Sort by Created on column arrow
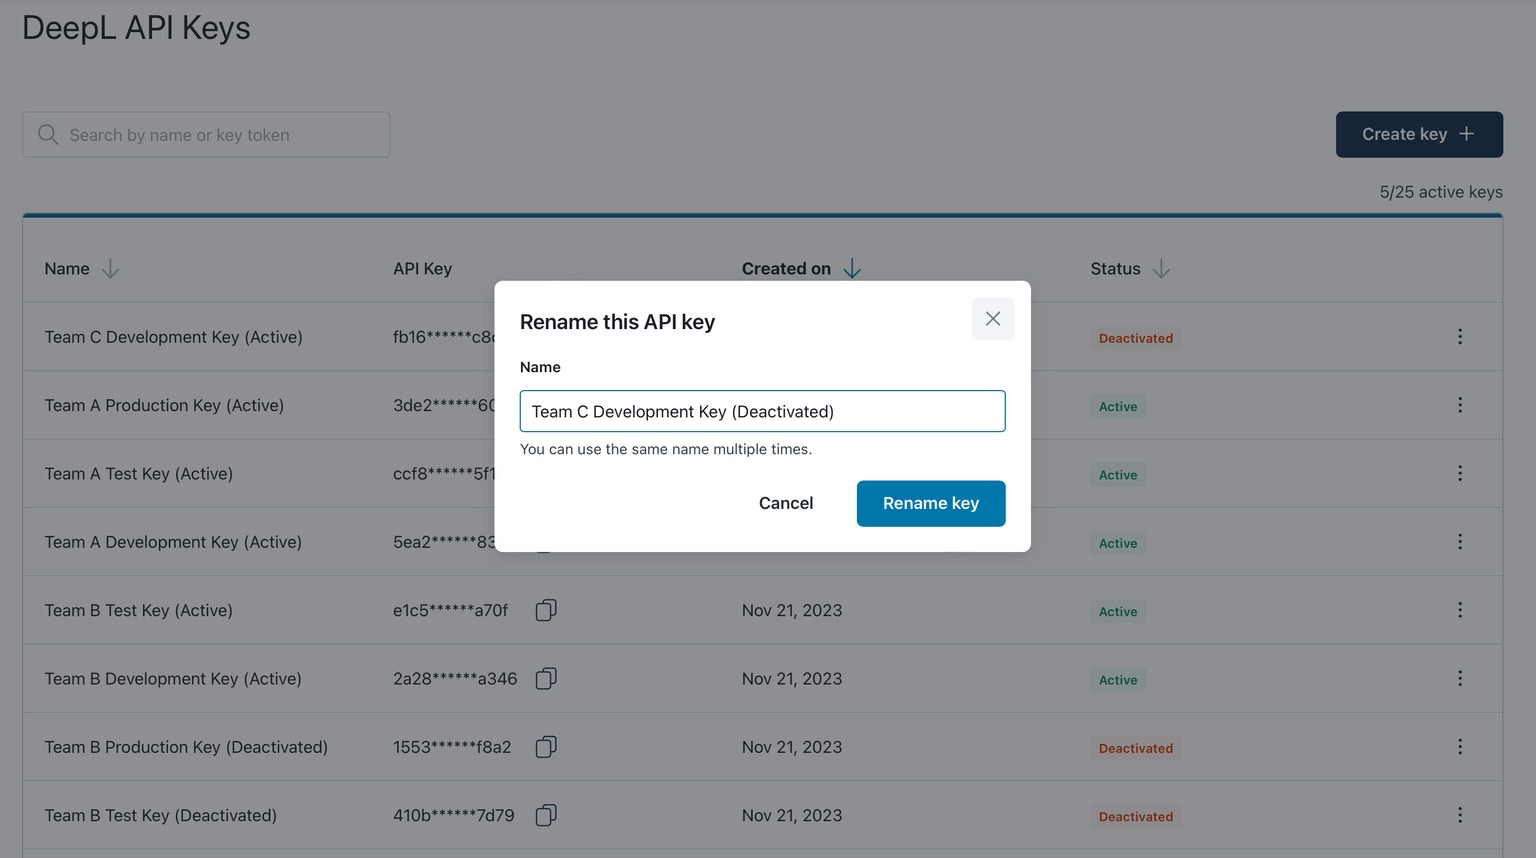The image size is (1536, 858). 852,269
